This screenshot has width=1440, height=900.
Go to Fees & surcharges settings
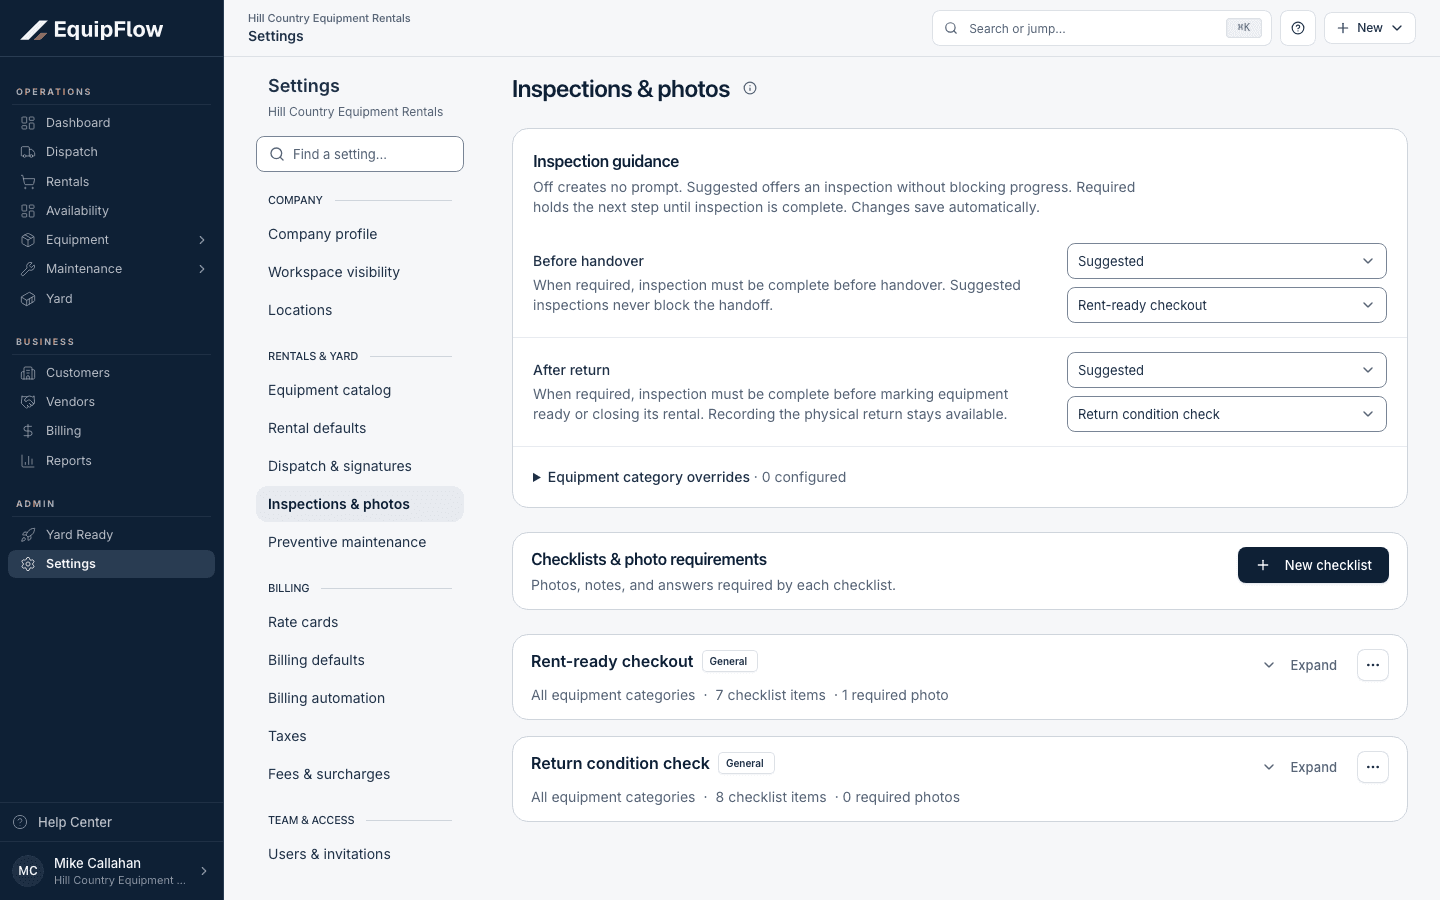[x=360, y=774]
